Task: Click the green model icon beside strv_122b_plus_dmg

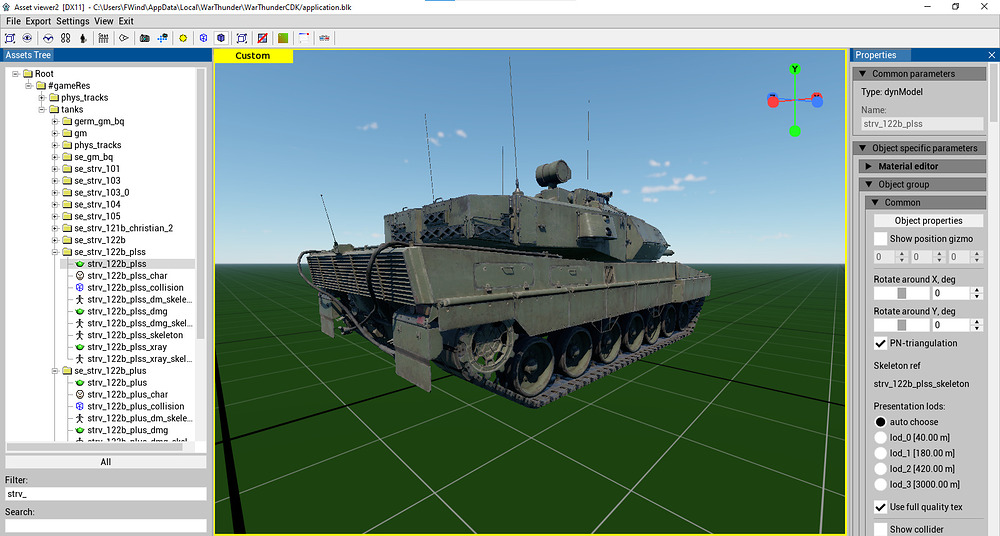Action: point(80,430)
